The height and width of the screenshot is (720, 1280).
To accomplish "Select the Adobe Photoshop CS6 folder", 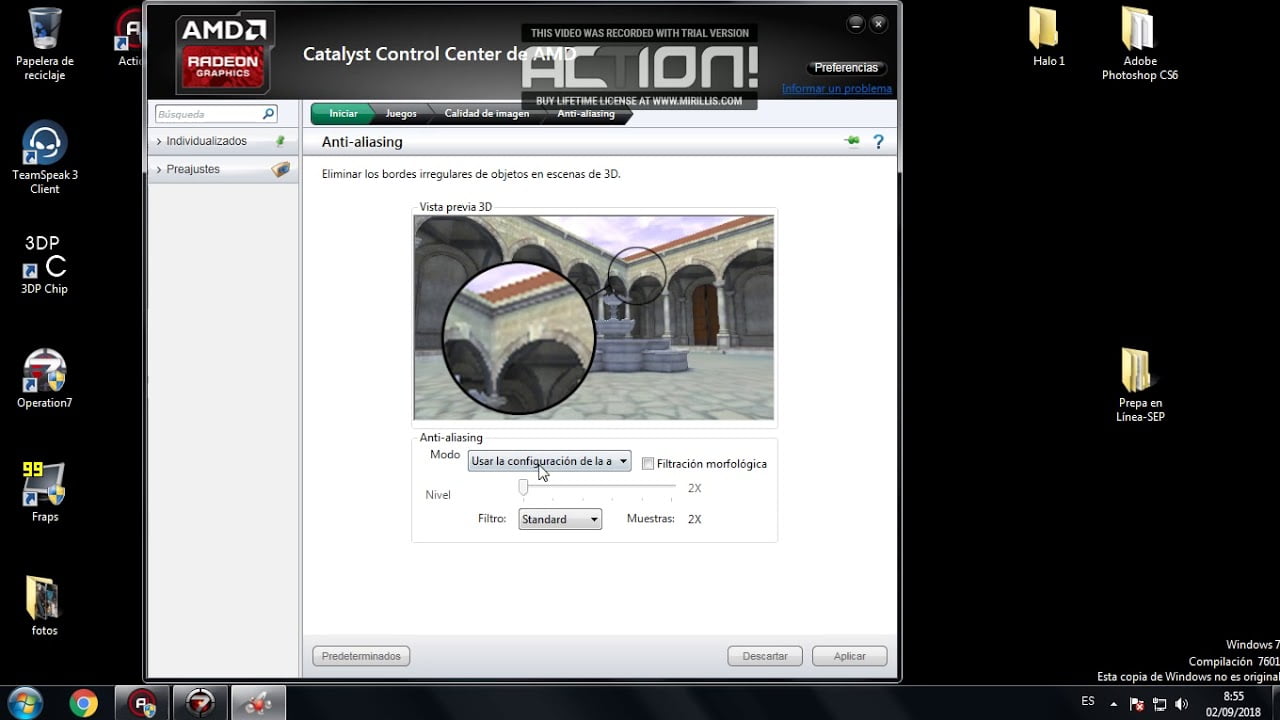I will (x=1140, y=44).
